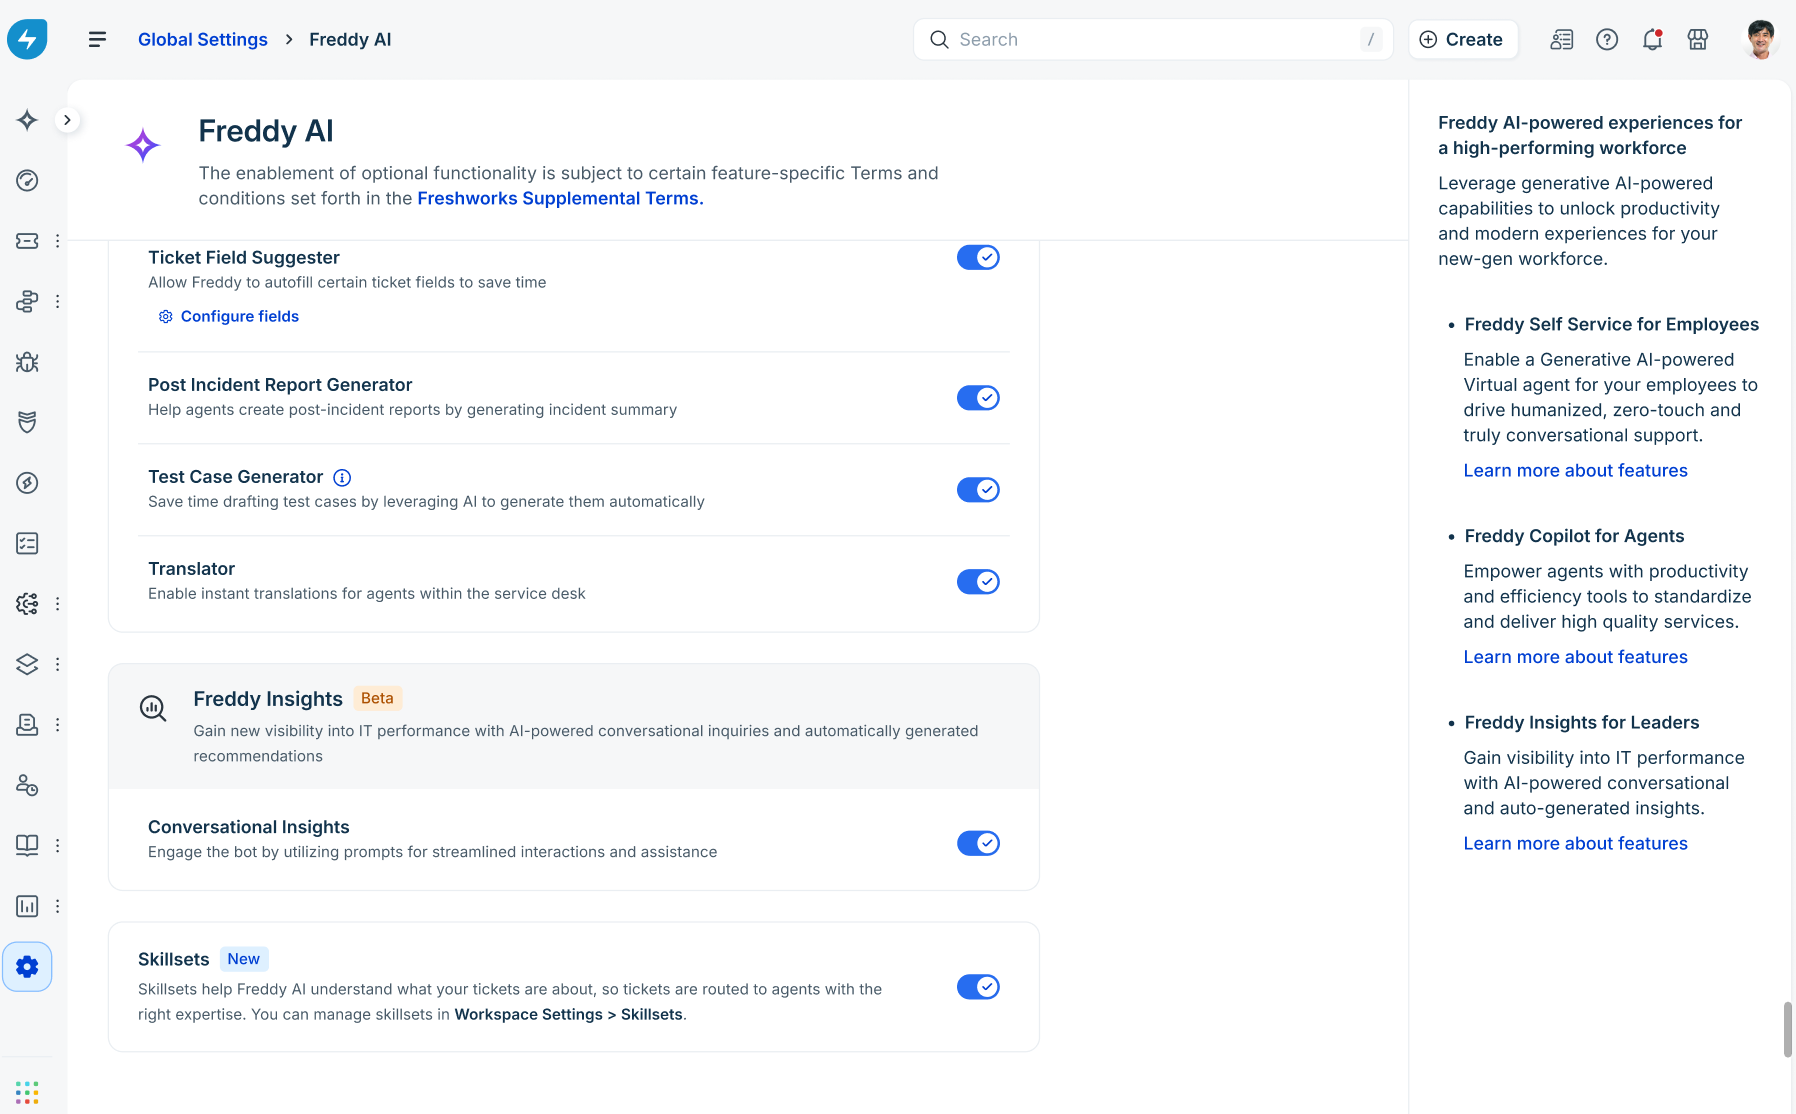Click Learn more under Freddy Insights for Leaders

coord(1575,844)
